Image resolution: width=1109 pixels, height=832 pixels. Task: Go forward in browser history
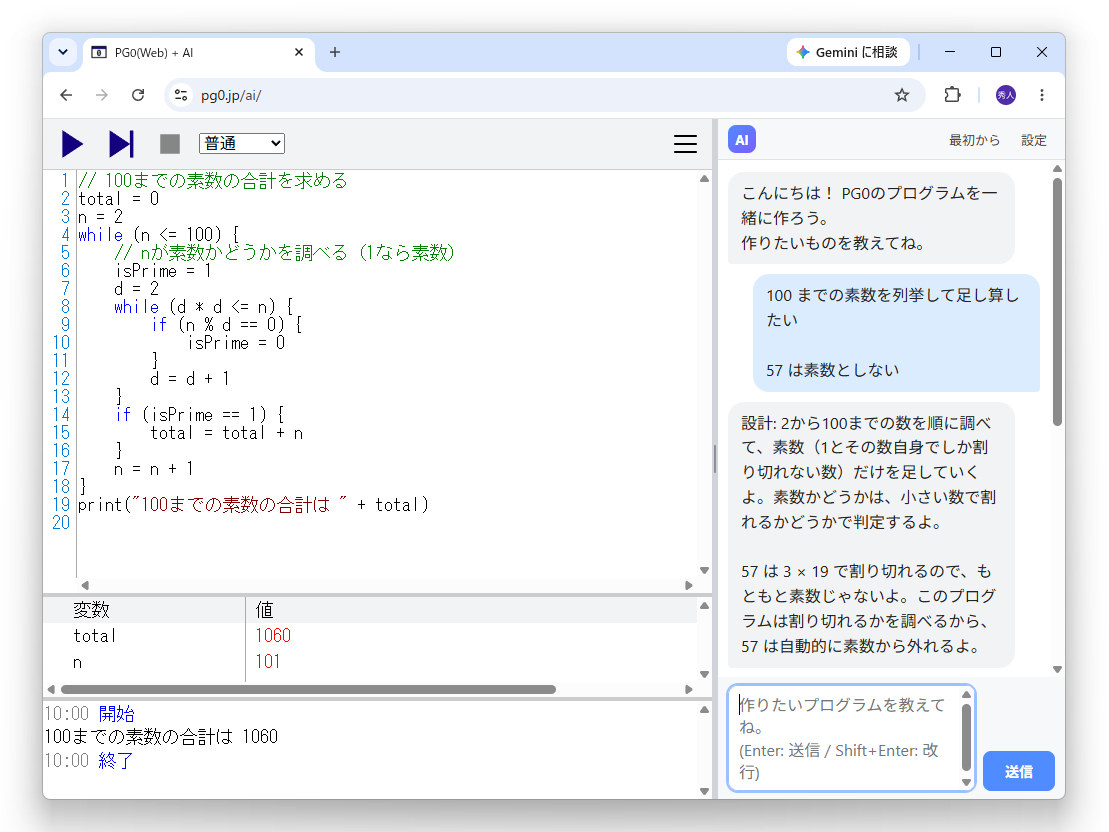[x=102, y=95]
